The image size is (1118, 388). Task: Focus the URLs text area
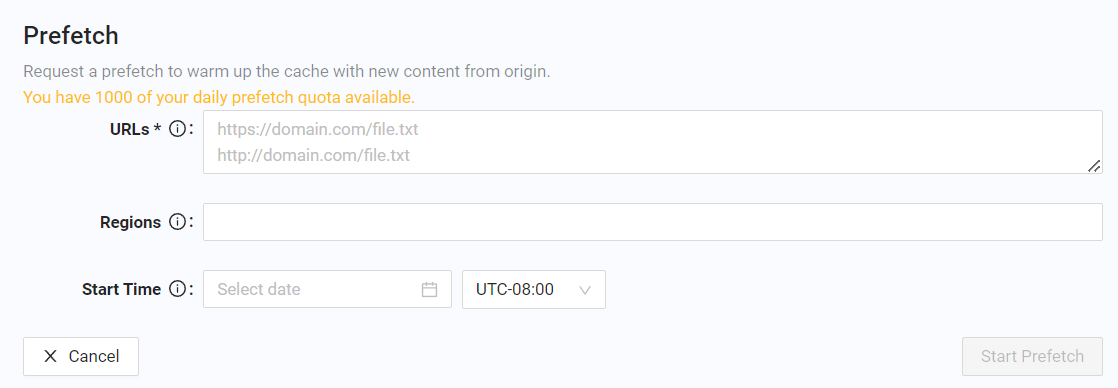pos(653,142)
